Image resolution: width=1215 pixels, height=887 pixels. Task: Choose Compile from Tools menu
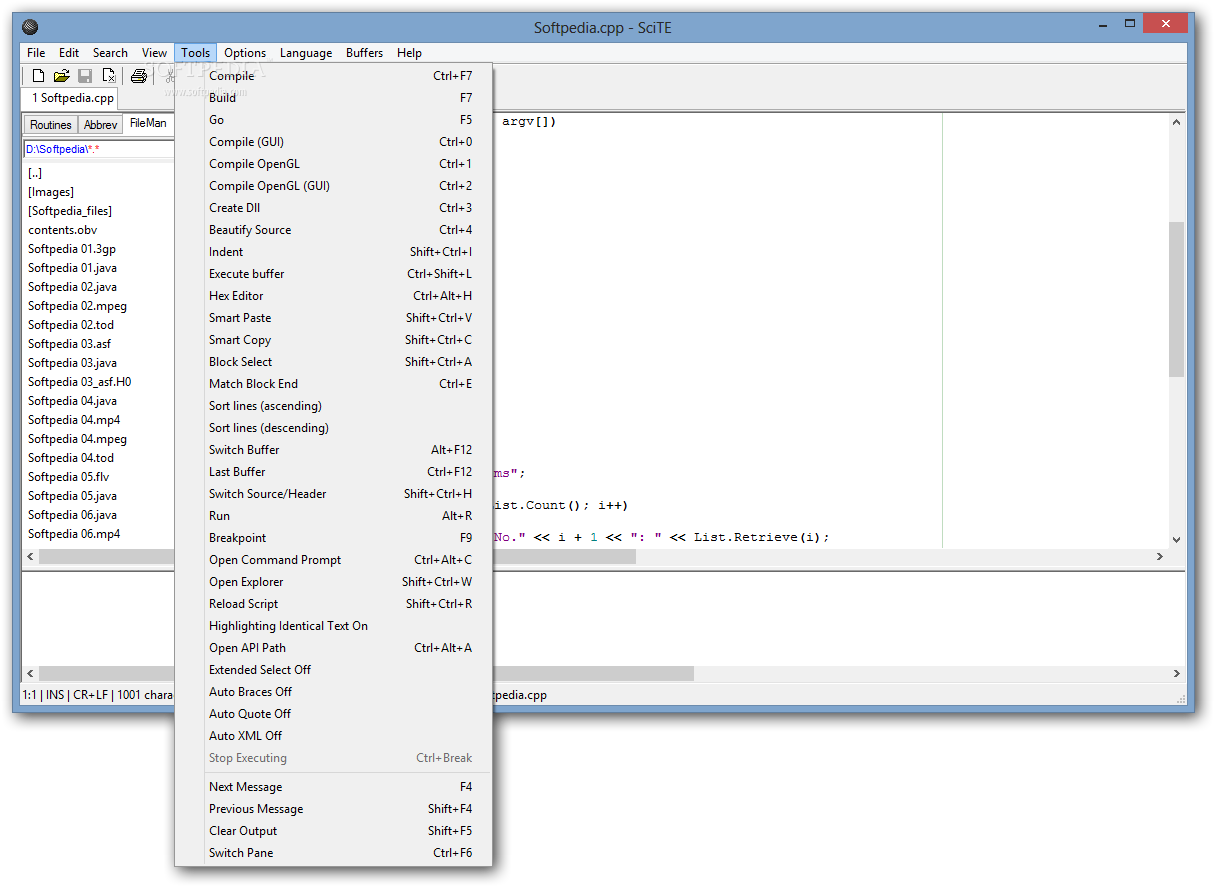click(x=334, y=76)
